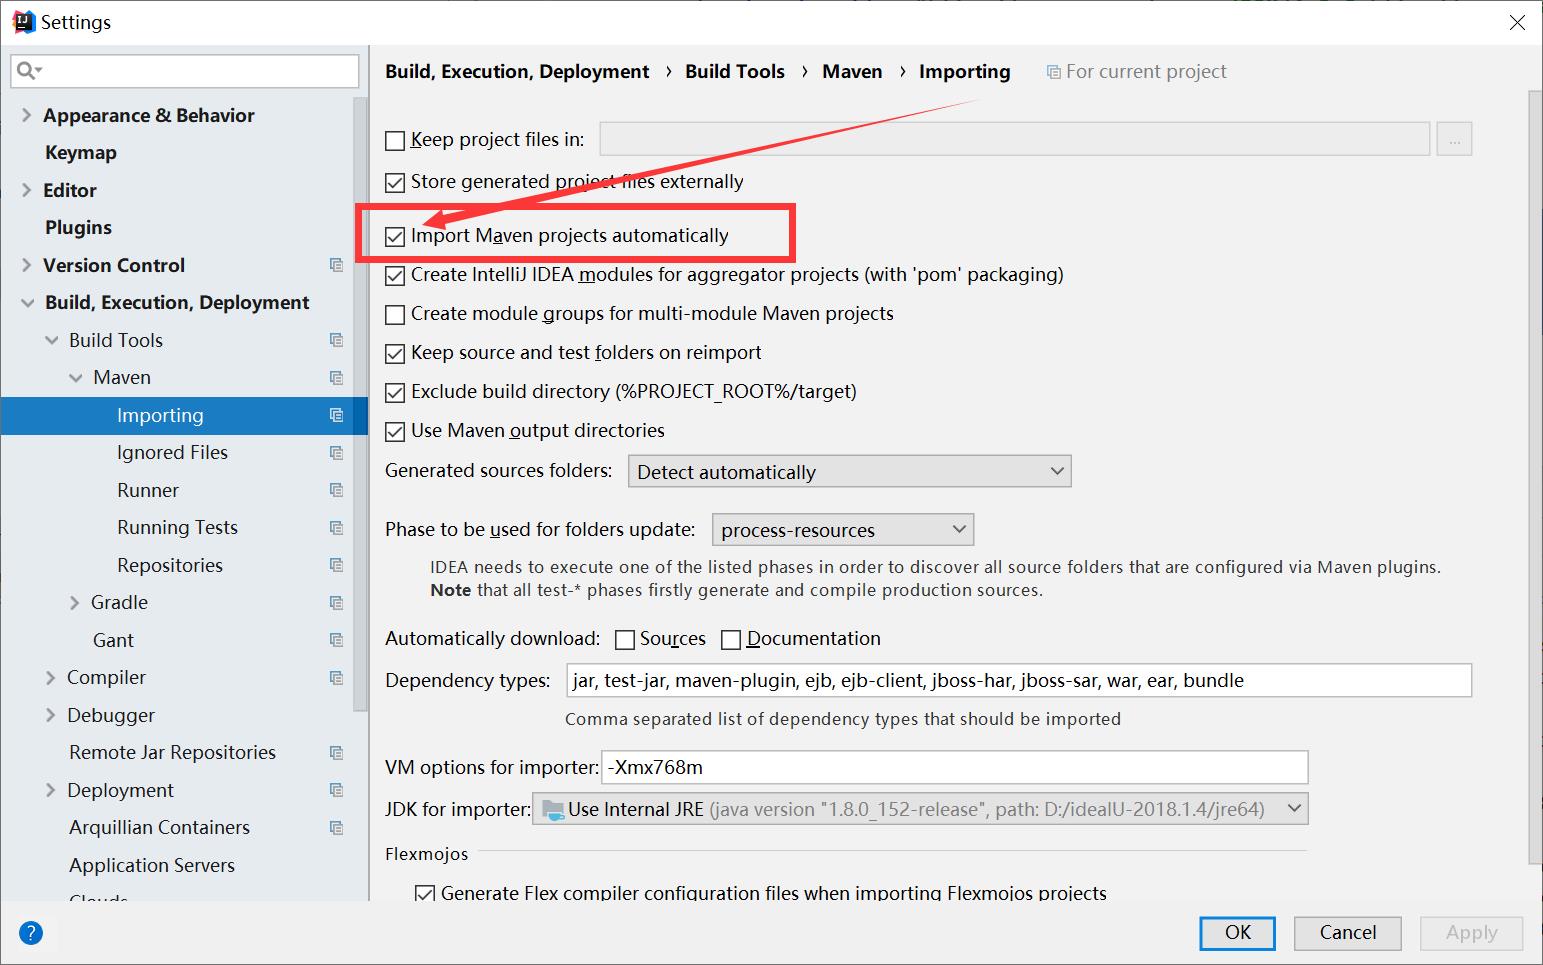Viewport: 1543px width, 965px height.
Task: Expand Appearance & Behavior tree node
Action: point(27,115)
